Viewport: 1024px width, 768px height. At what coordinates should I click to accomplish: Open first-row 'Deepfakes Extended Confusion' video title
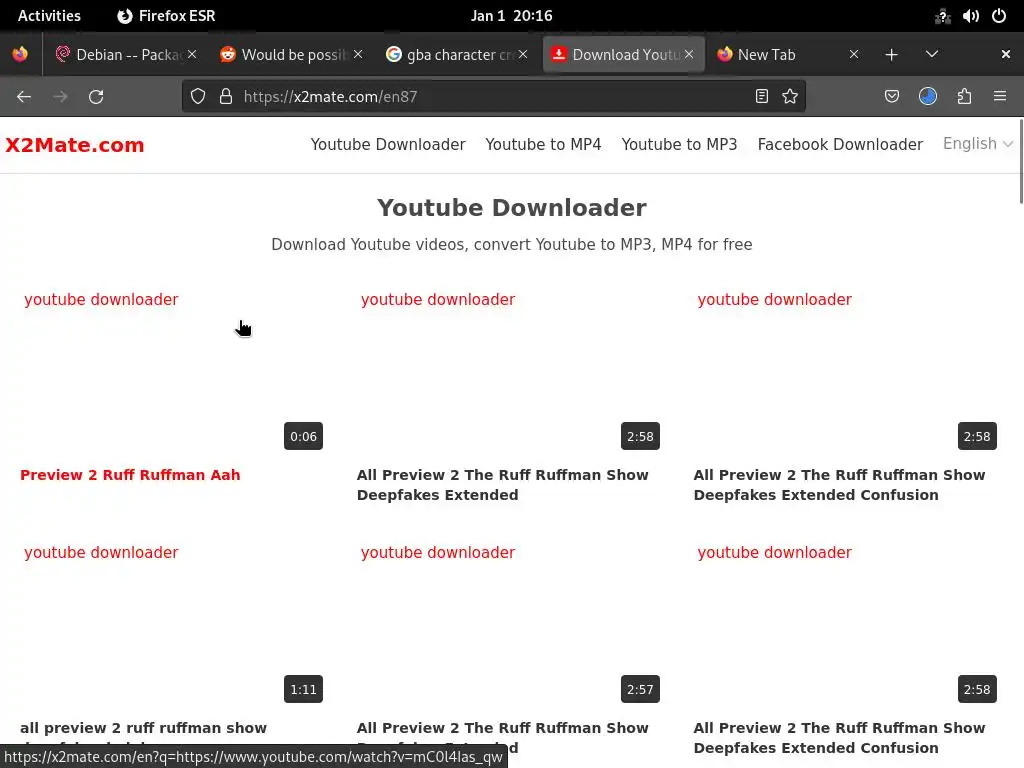[x=839, y=485]
